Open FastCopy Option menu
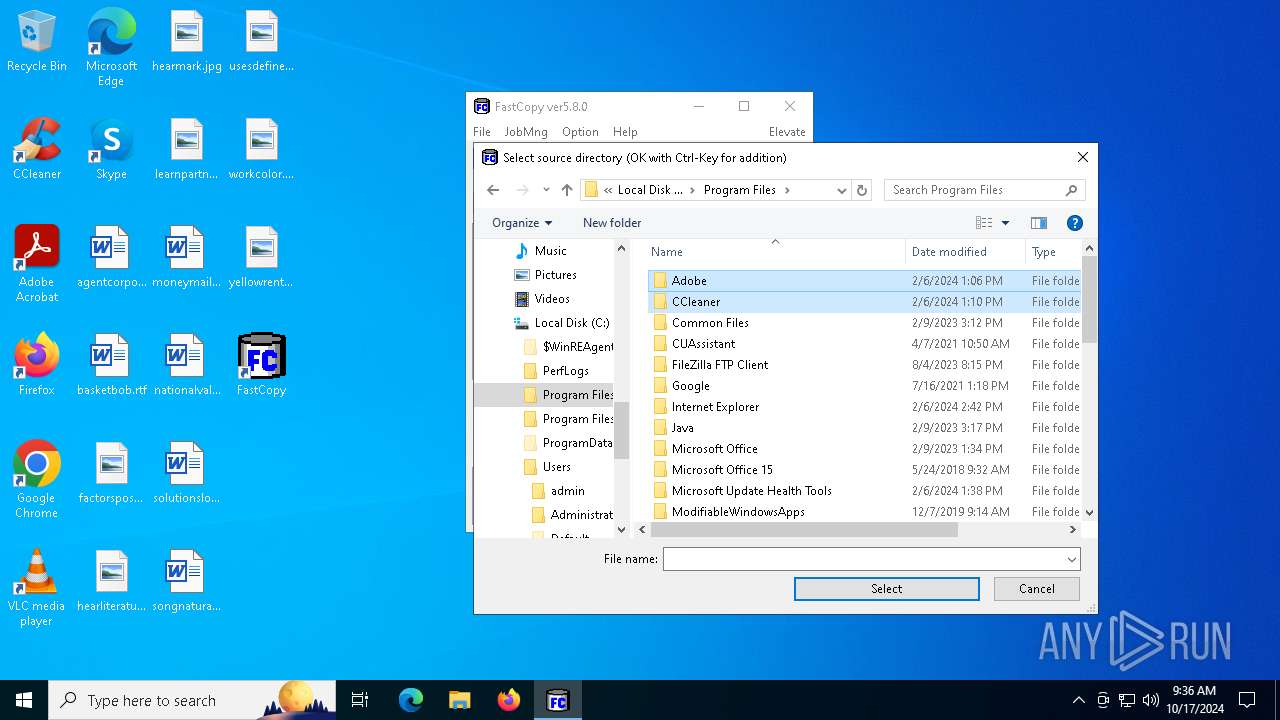 click(x=580, y=132)
